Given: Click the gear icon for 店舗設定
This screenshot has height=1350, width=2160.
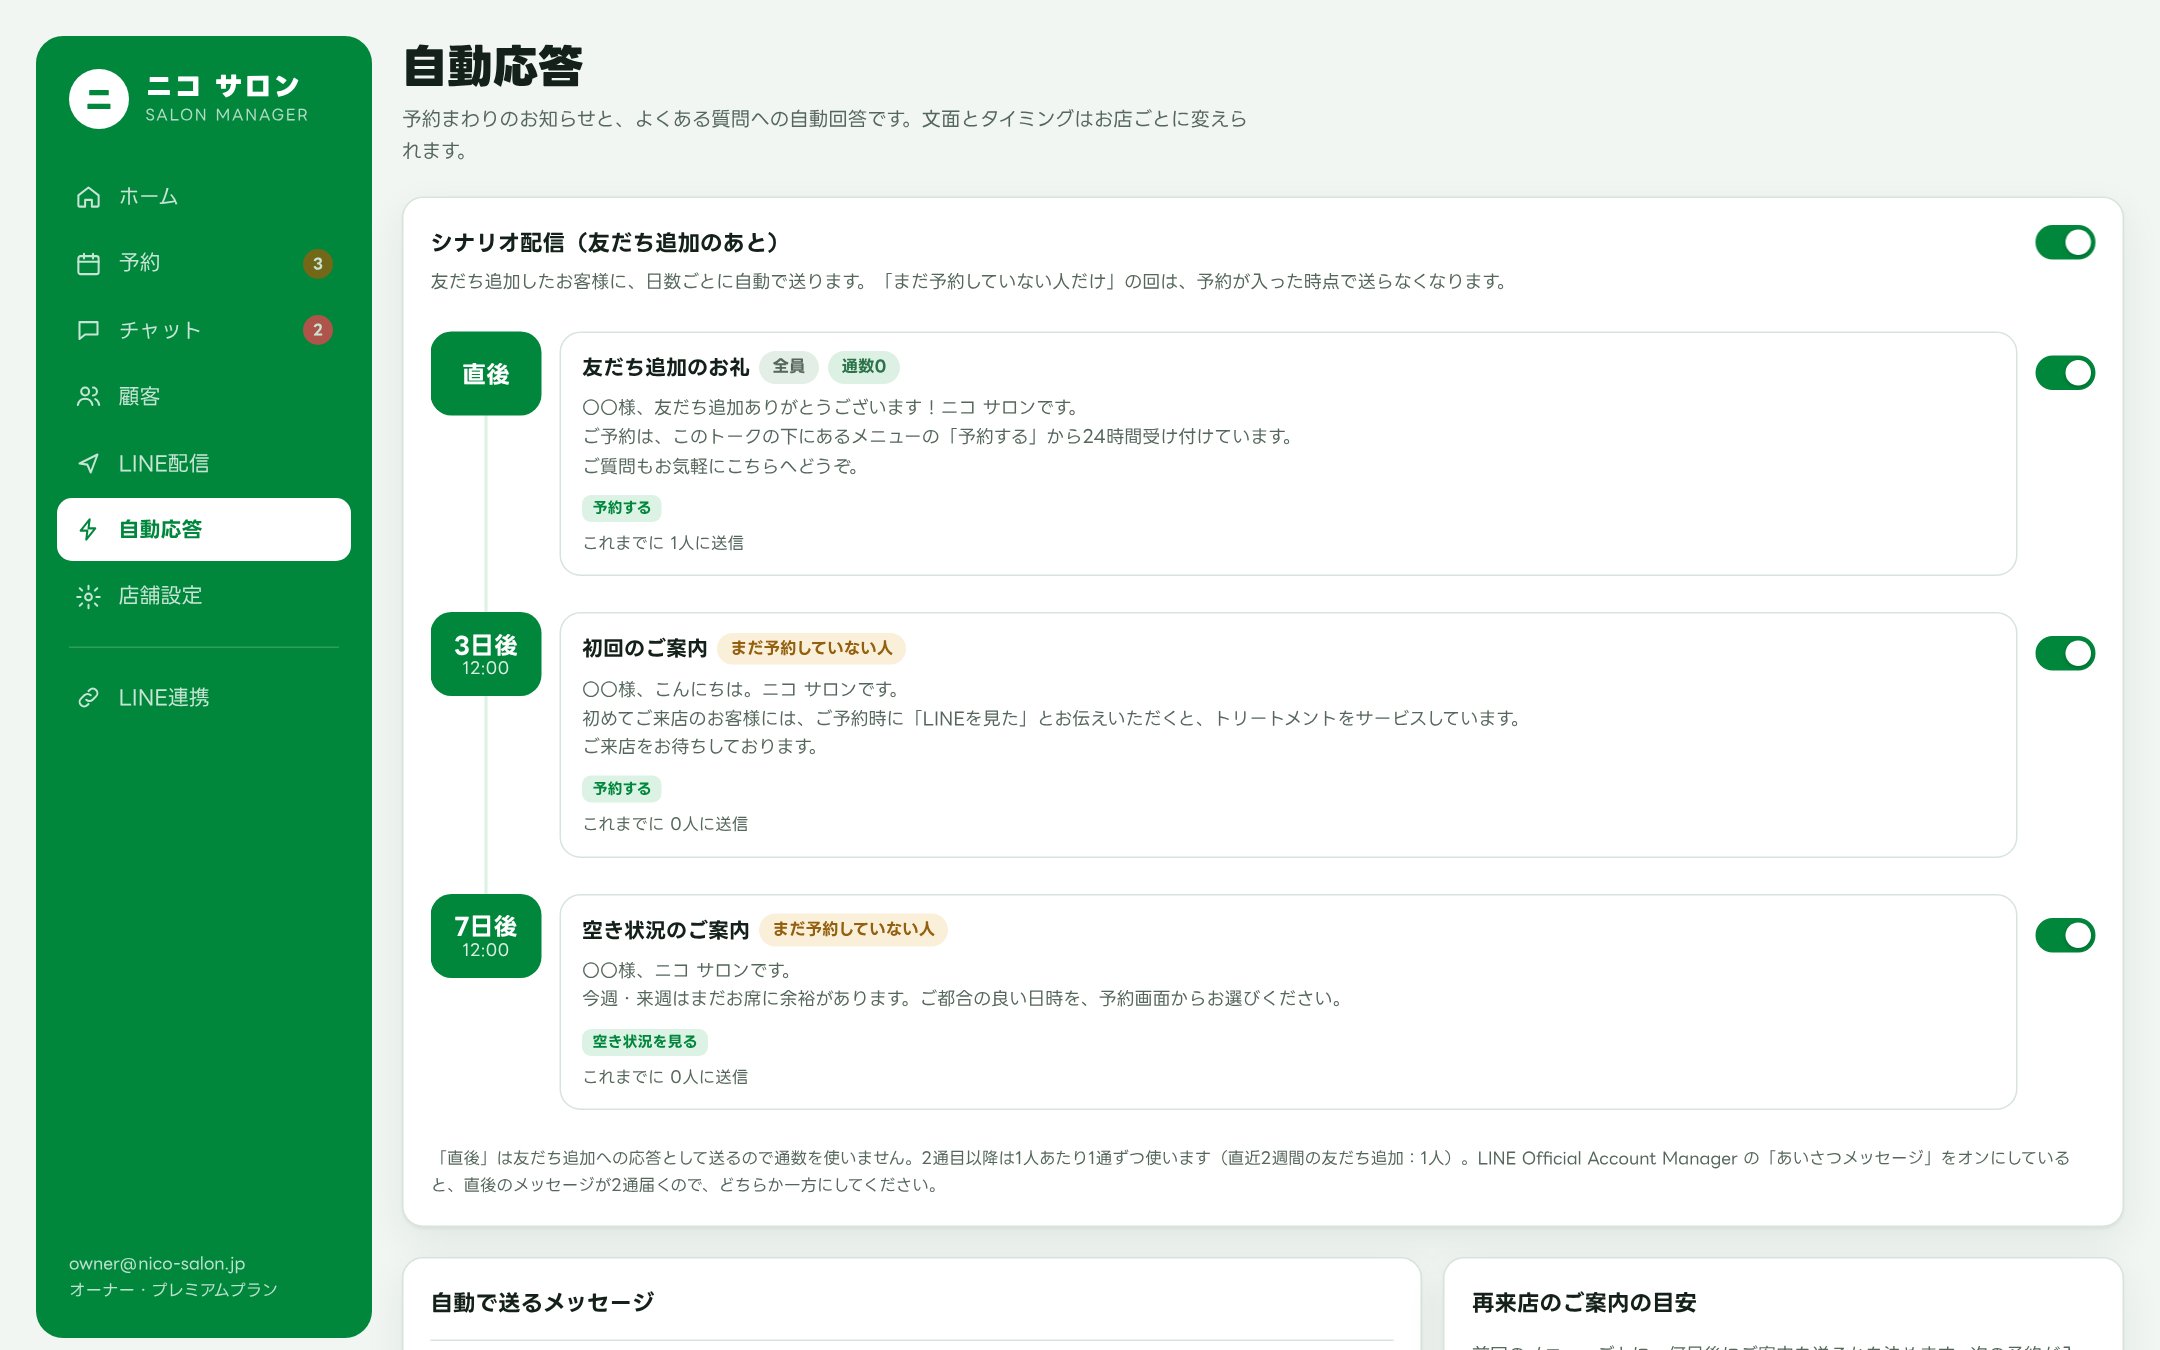Looking at the screenshot, I should click(x=88, y=596).
